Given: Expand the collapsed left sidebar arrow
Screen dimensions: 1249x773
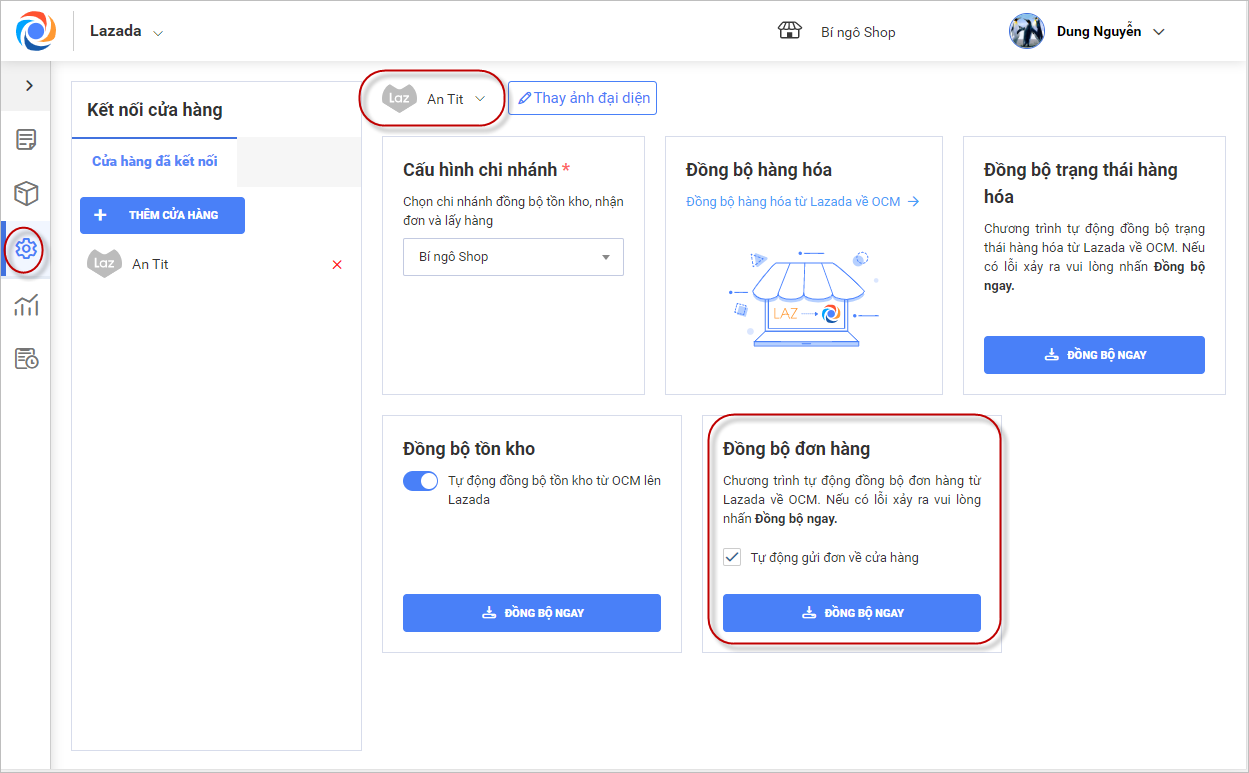Looking at the screenshot, I should point(29,86).
